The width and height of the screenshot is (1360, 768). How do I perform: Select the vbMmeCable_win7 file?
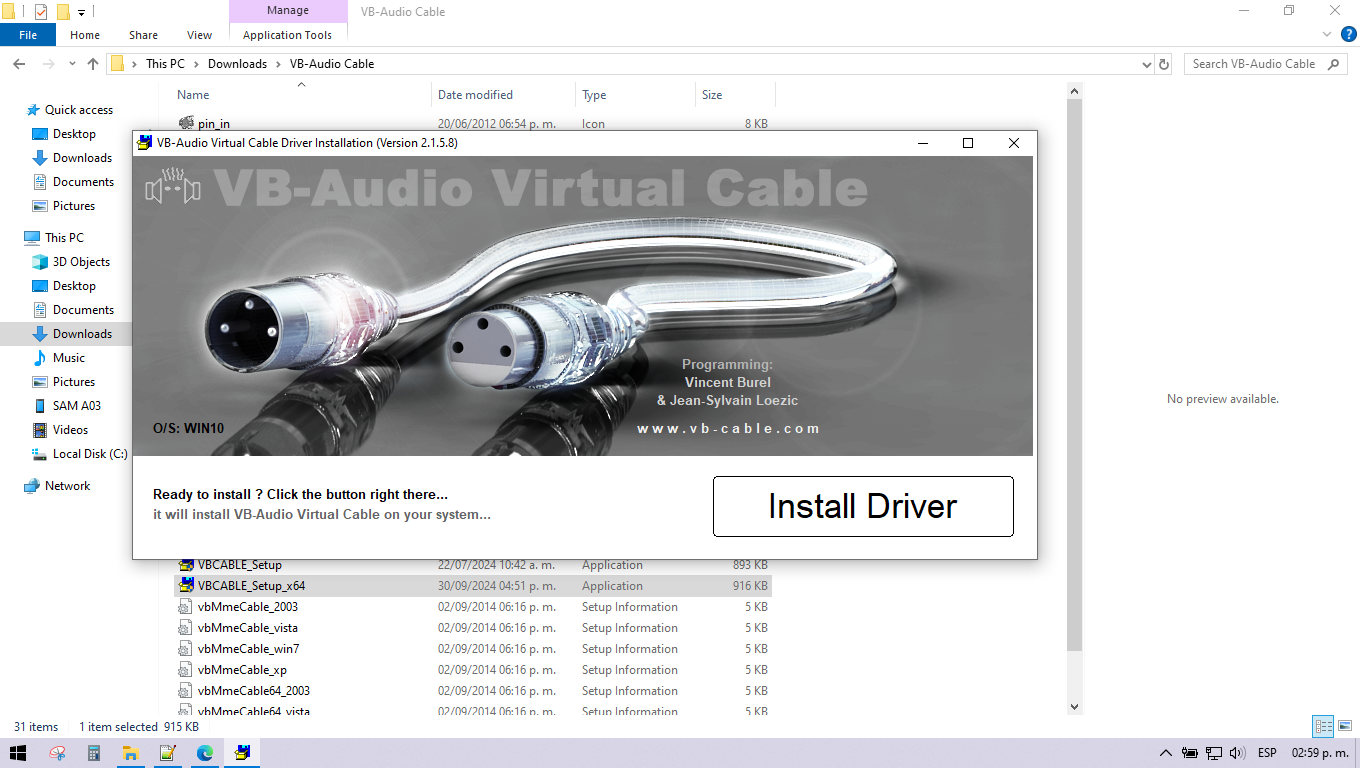[472, 649]
